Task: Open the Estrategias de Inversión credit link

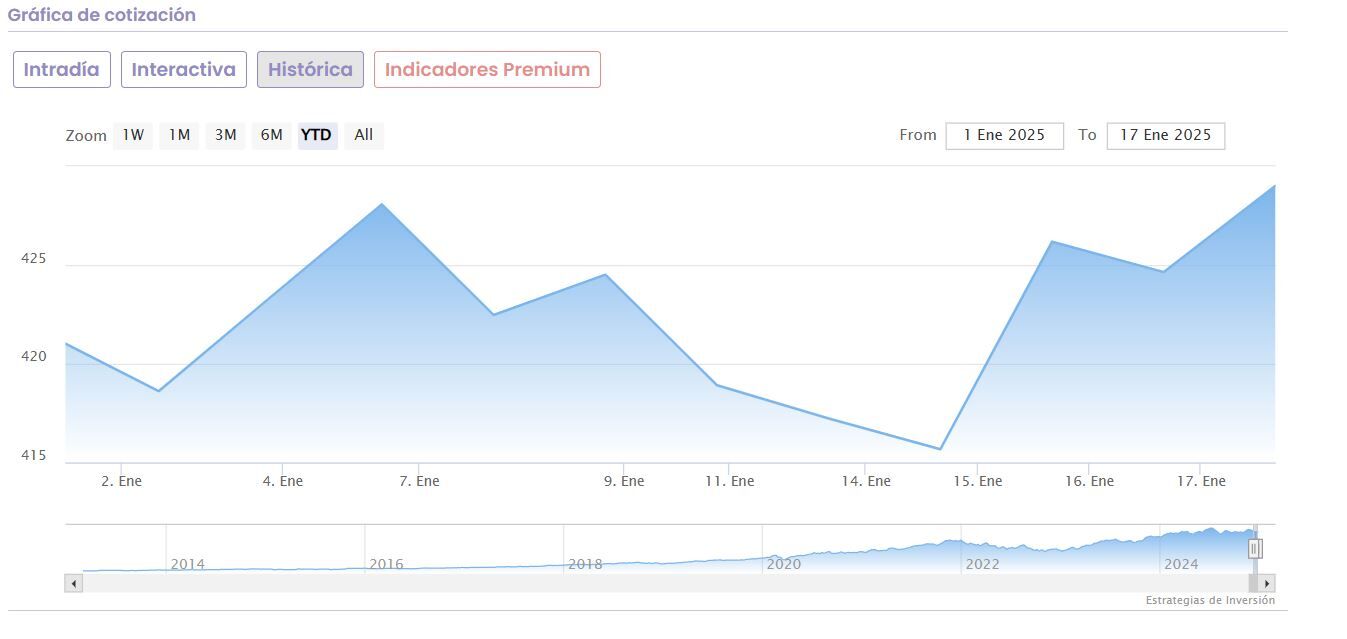Action: (x=1210, y=601)
